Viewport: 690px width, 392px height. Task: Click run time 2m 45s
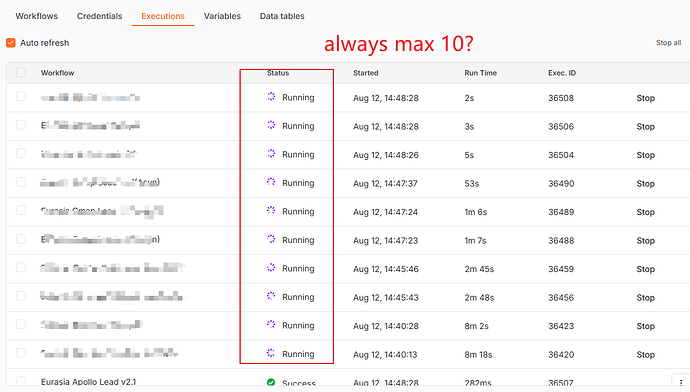(x=479, y=269)
